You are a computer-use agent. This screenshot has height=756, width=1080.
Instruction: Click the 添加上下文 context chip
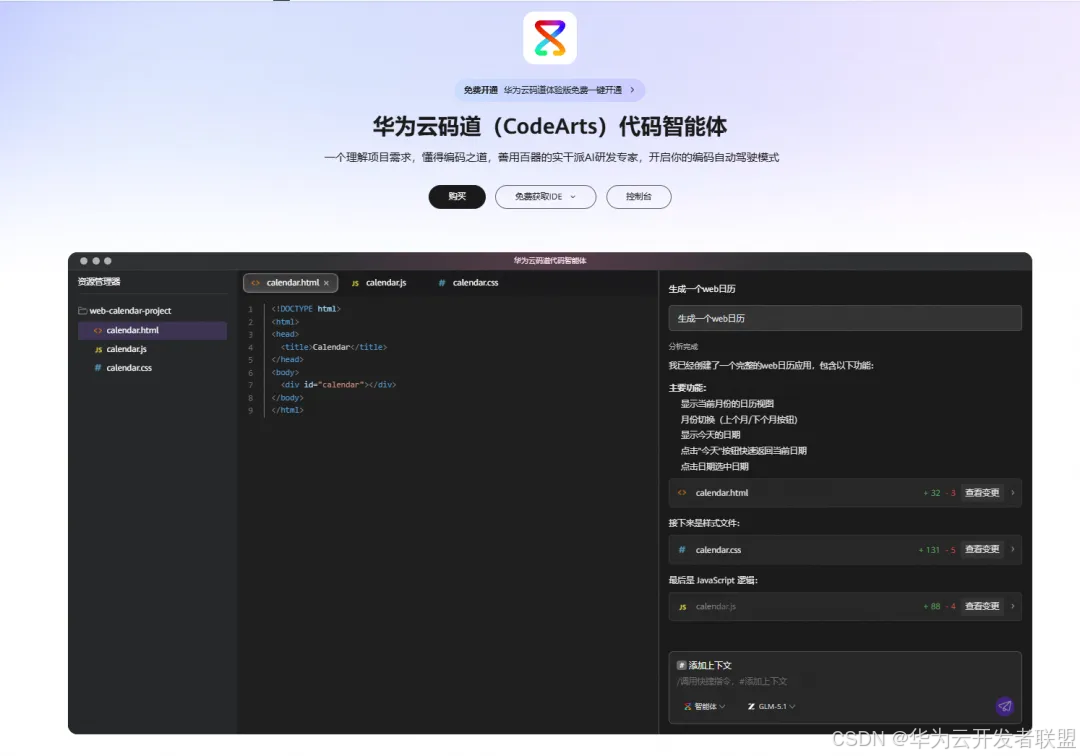(x=704, y=665)
